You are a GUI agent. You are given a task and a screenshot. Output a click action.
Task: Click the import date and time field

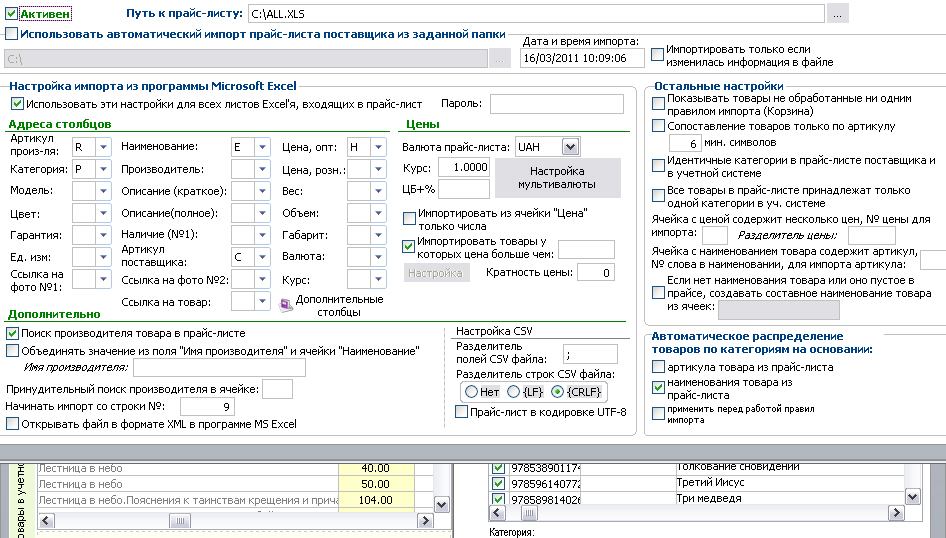(582, 58)
